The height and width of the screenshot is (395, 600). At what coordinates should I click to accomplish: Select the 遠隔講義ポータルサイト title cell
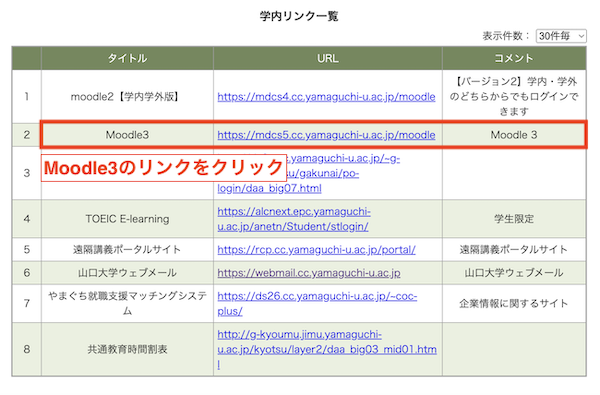(x=127, y=250)
